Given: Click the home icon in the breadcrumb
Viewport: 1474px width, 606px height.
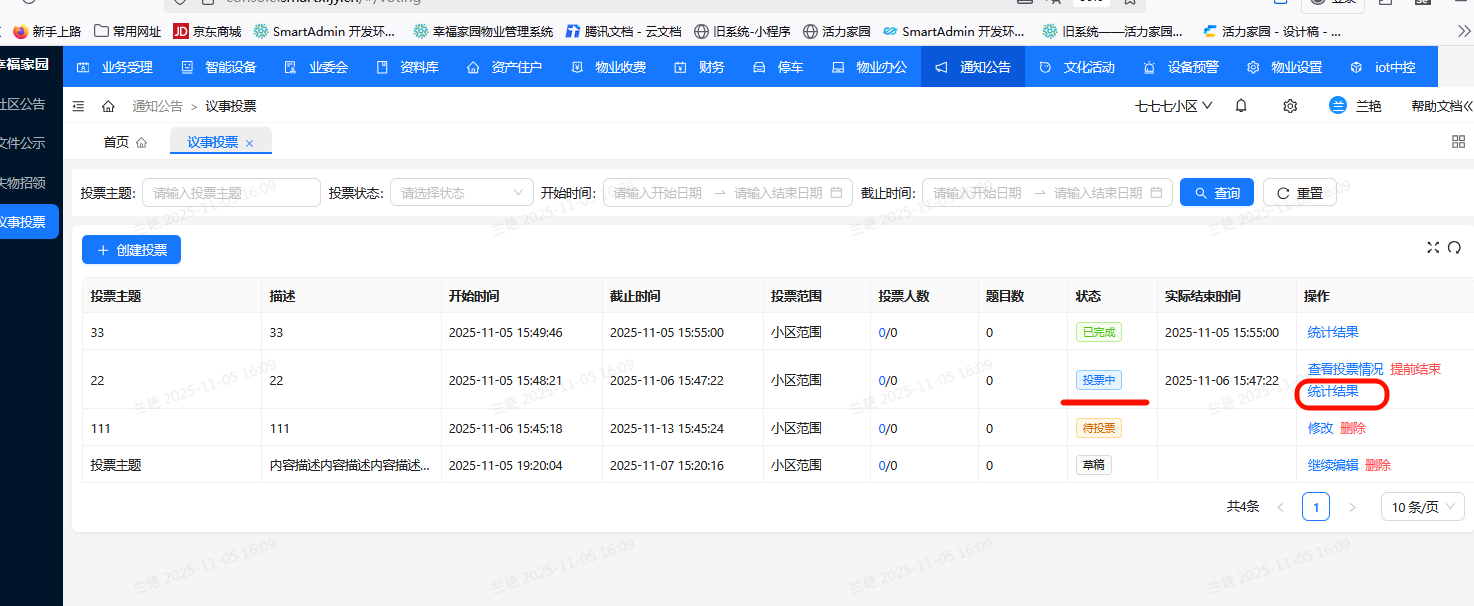Looking at the screenshot, I should pos(109,105).
